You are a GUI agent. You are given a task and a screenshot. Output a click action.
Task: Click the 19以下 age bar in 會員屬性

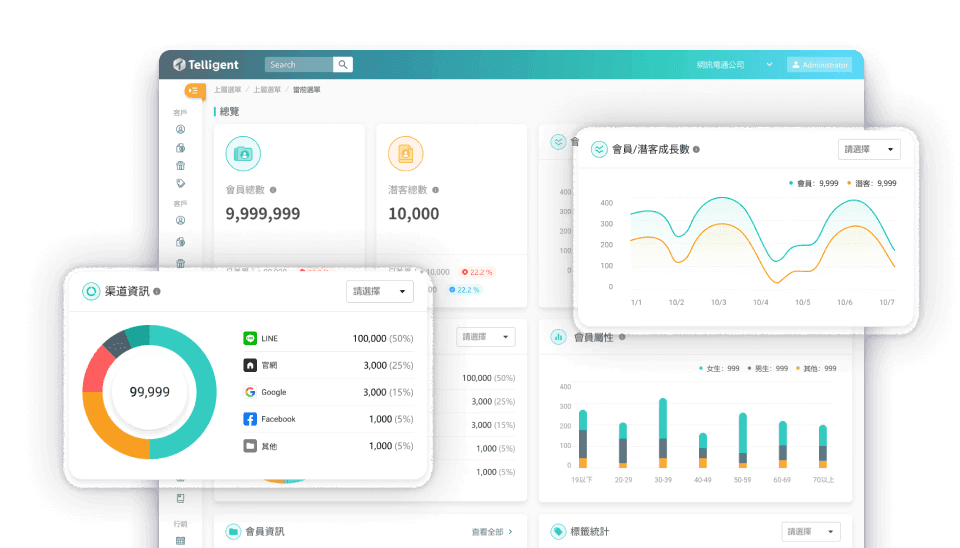[583, 438]
